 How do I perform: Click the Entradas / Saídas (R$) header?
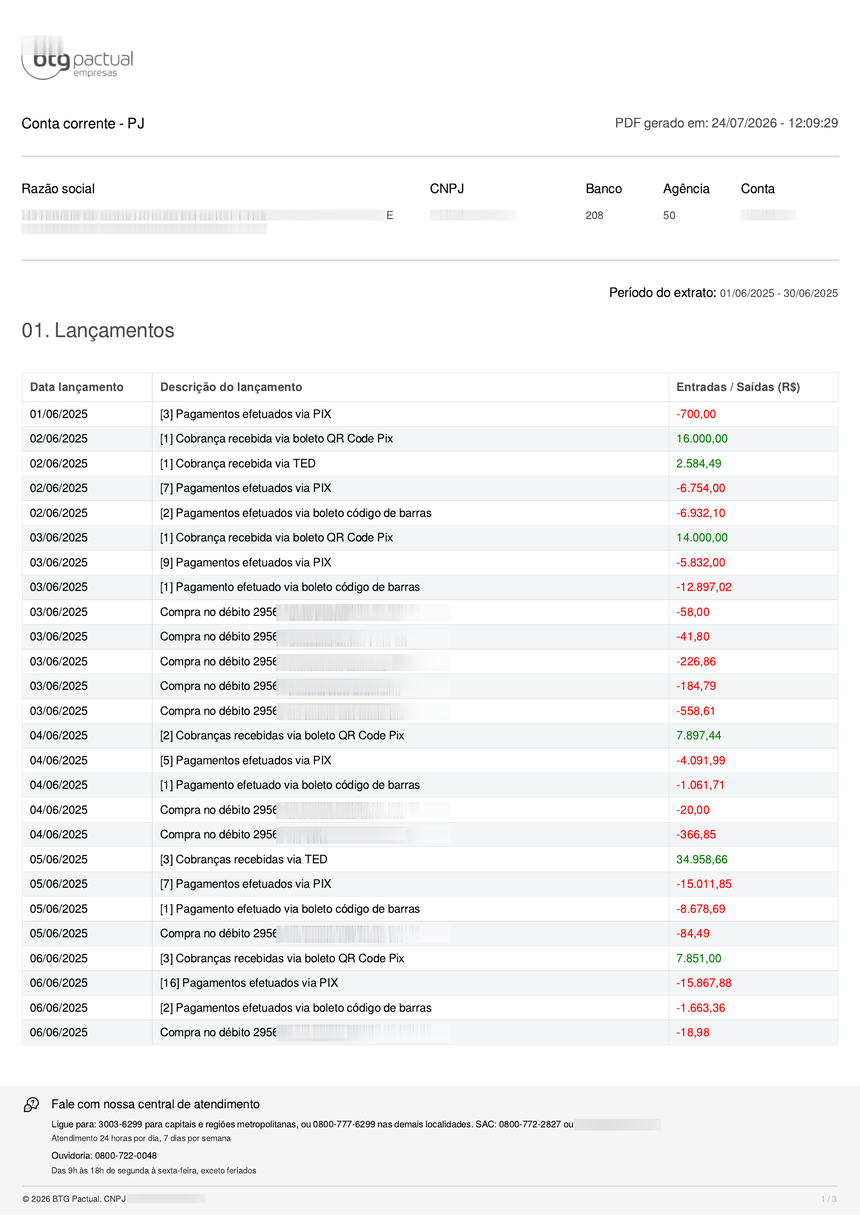click(x=738, y=387)
